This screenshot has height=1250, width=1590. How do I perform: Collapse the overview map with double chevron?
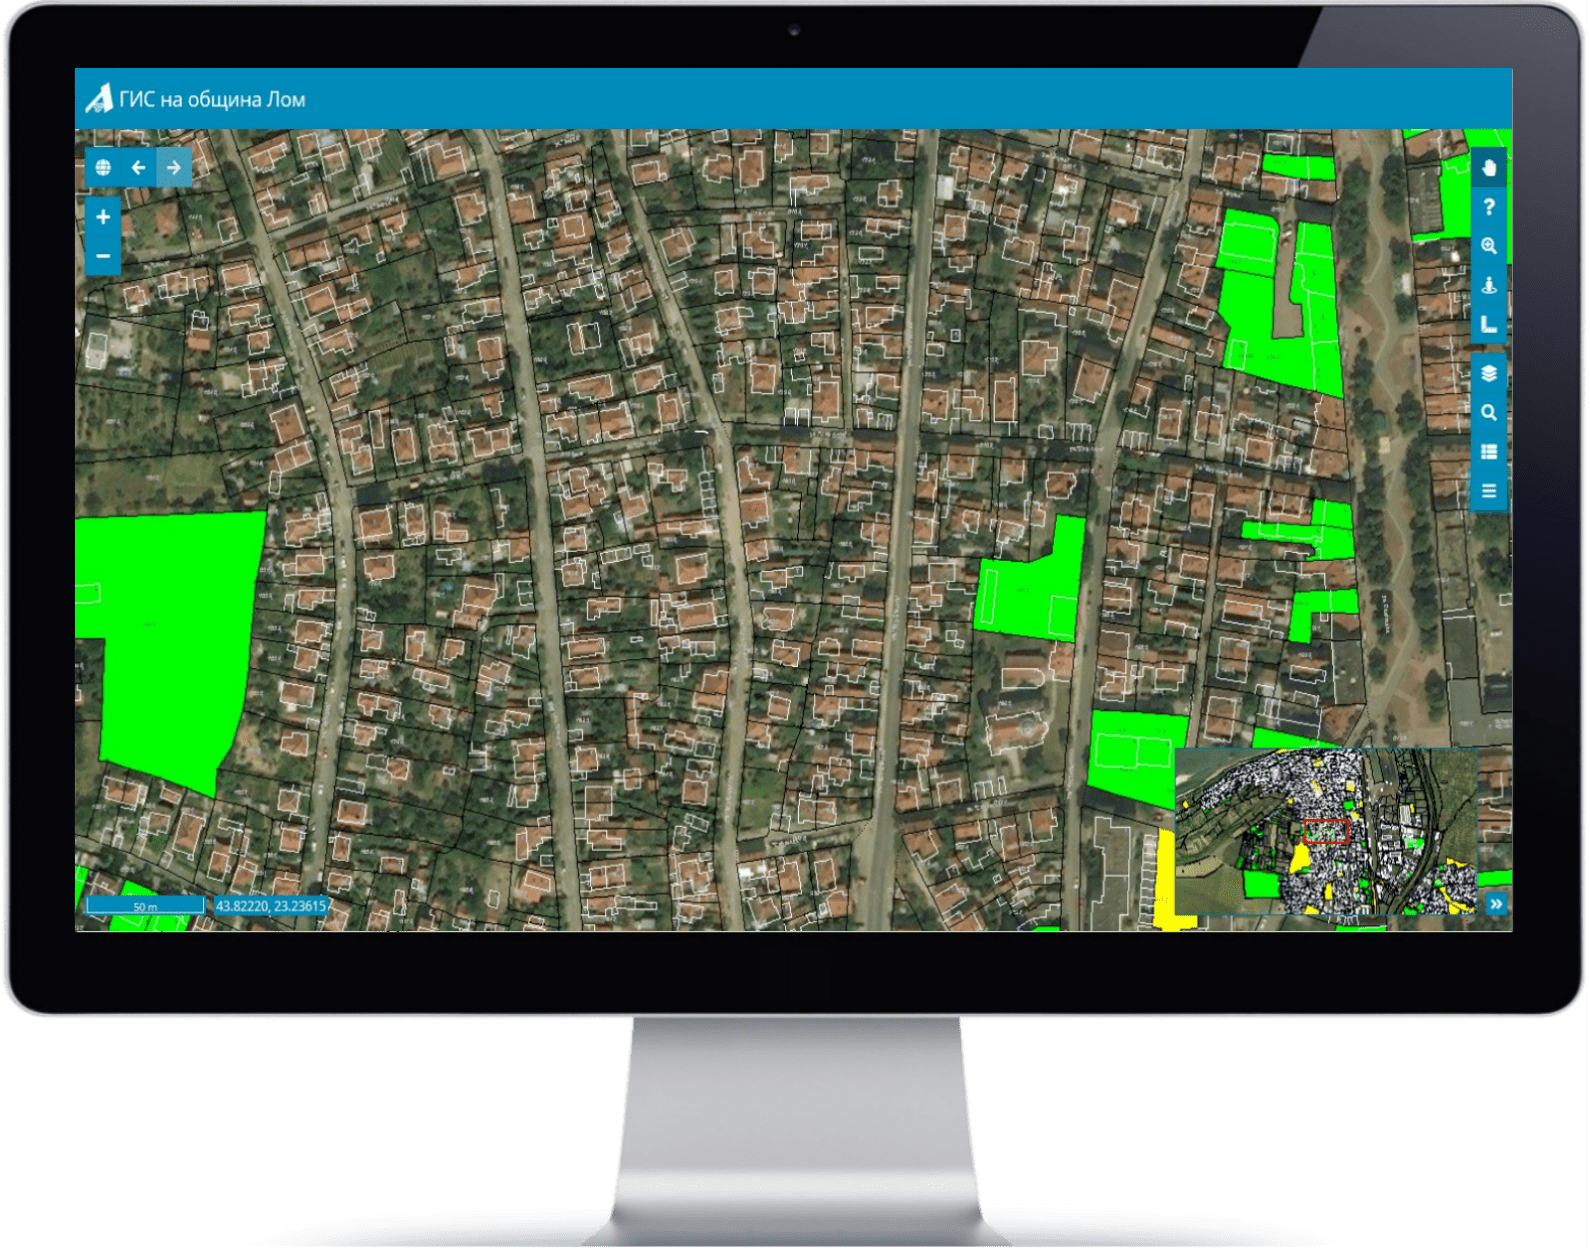click(x=1496, y=904)
